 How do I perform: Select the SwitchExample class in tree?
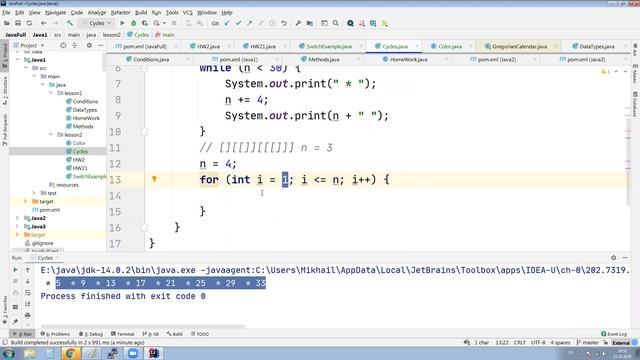87,176
